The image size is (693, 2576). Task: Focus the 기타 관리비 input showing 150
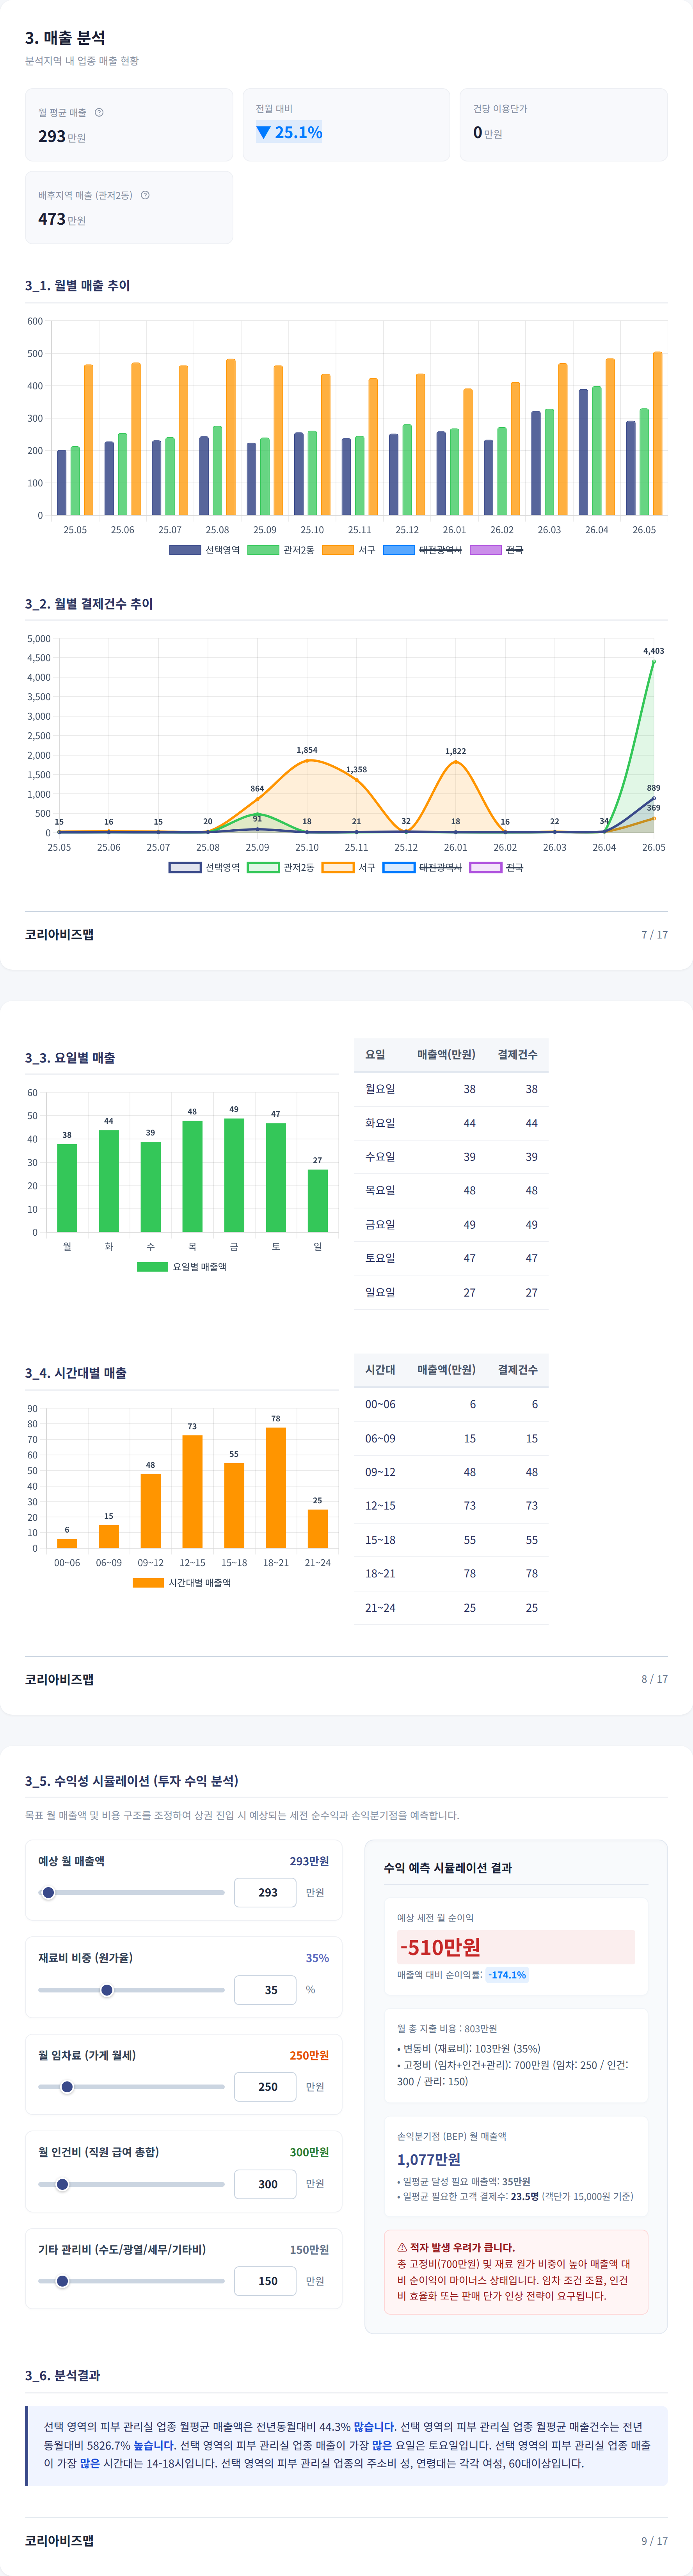(x=265, y=2281)
